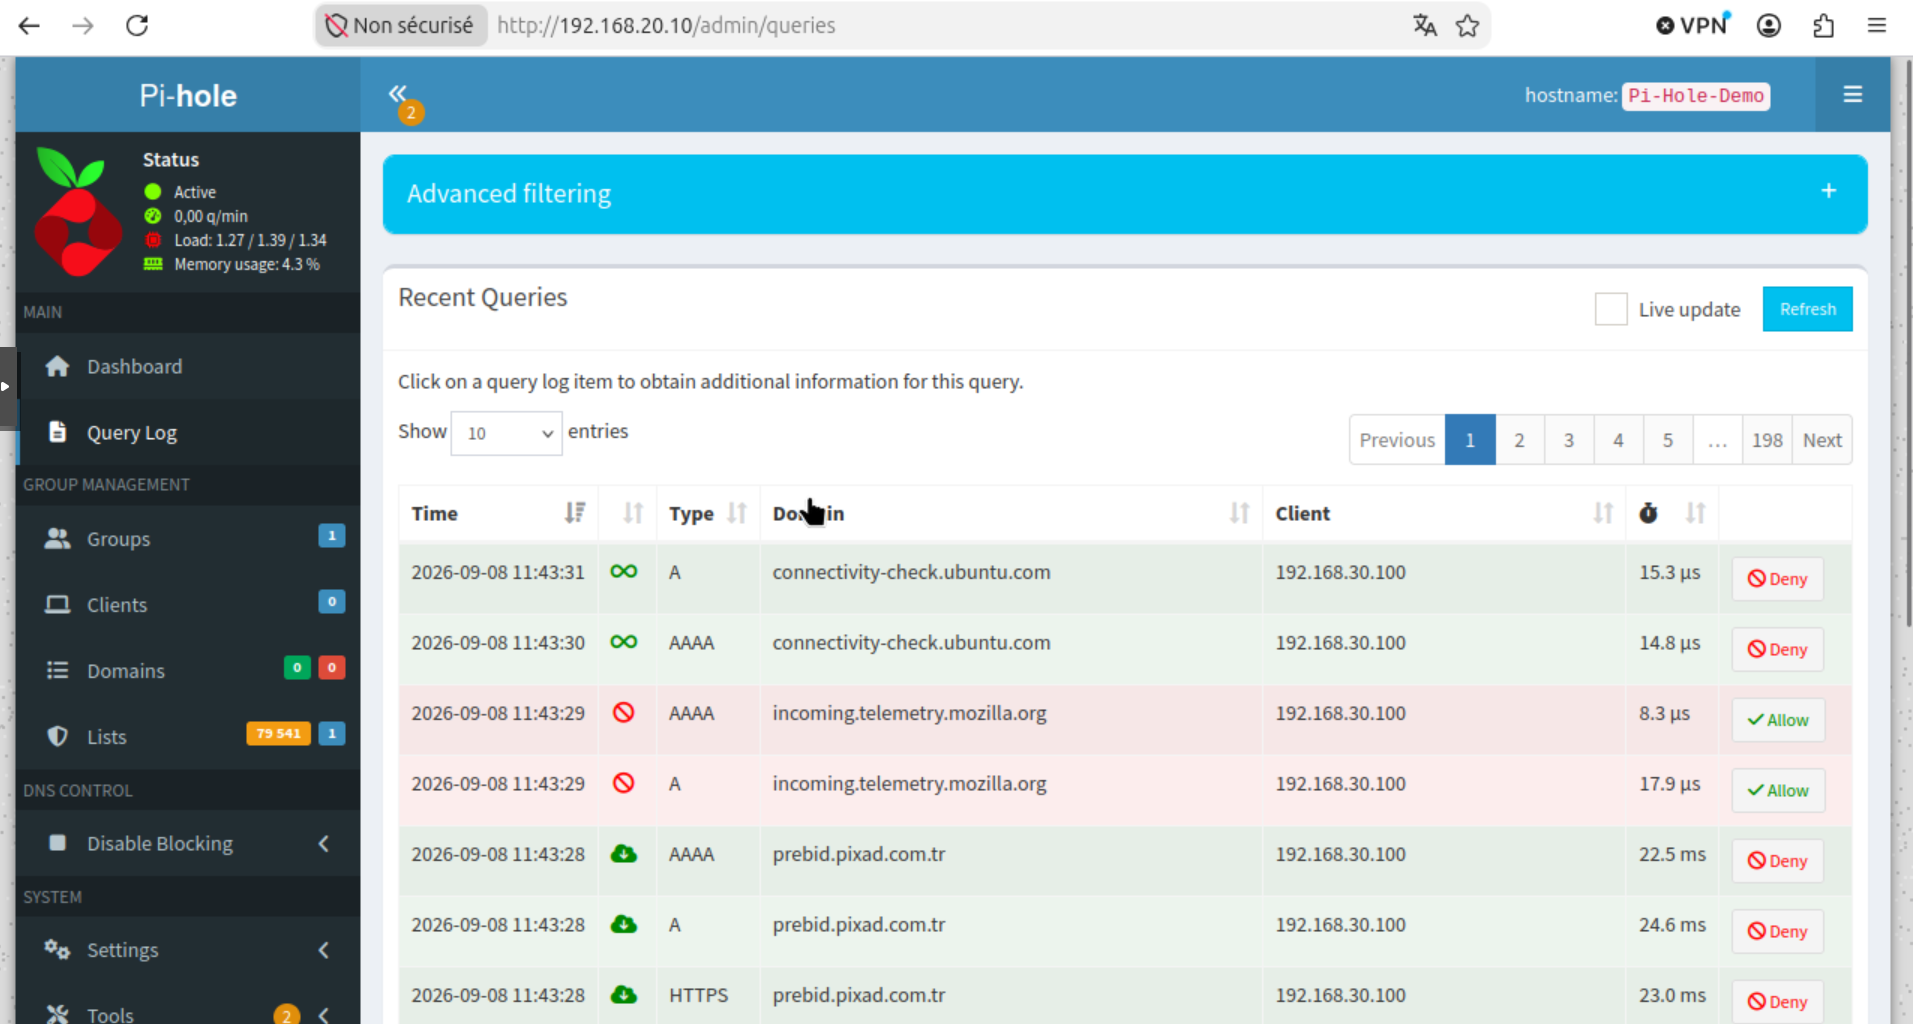Open the VPN indicator

1692,25
